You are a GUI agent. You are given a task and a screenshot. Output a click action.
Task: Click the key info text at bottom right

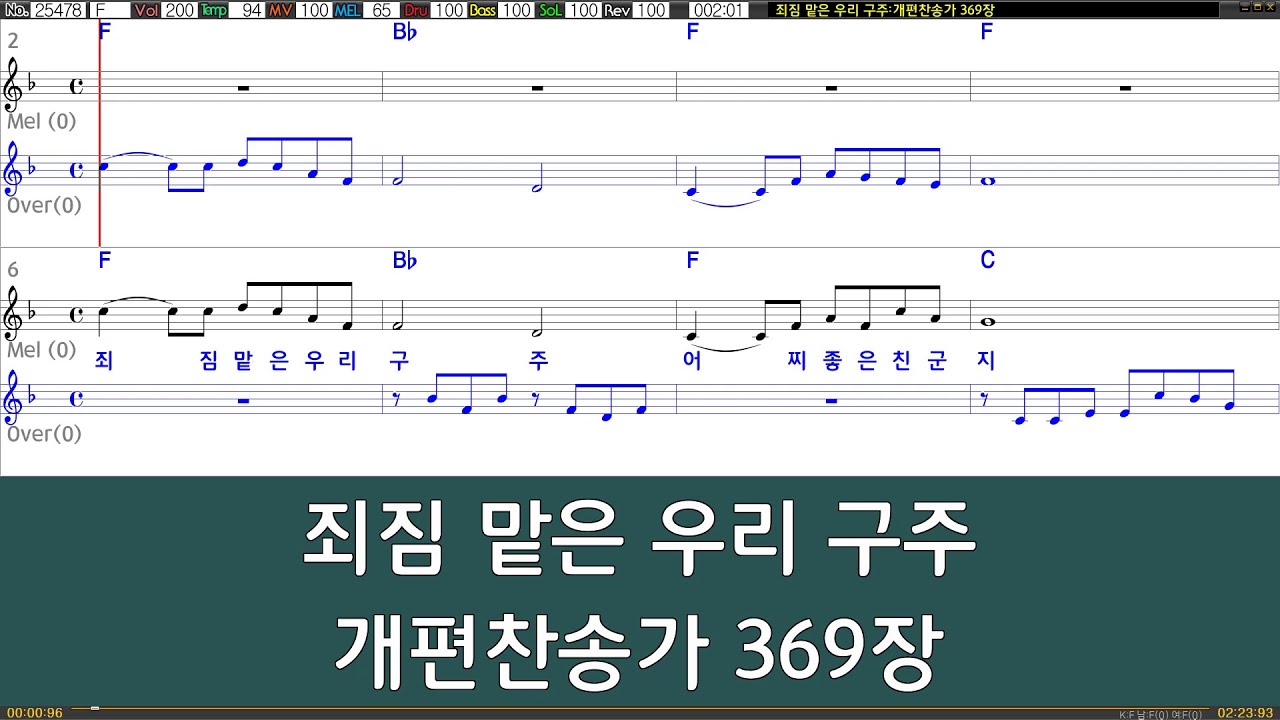point(1161,714)
